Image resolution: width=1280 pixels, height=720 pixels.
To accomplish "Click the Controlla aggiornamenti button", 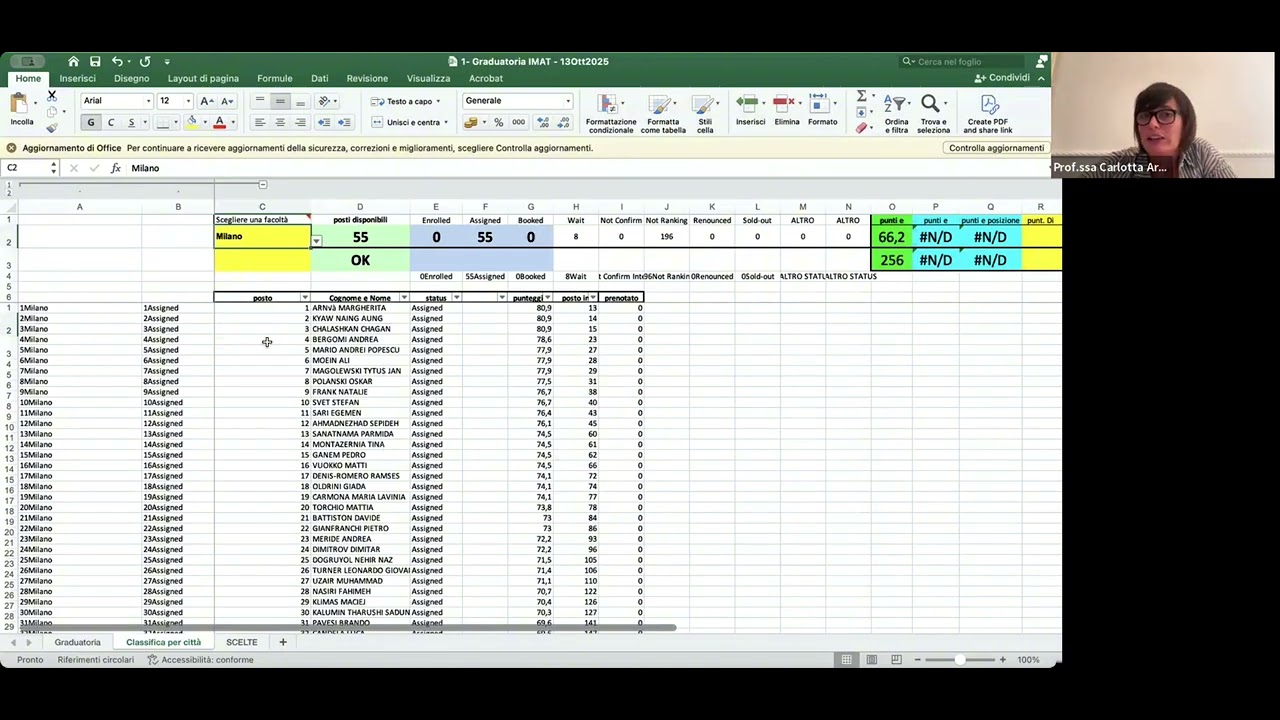I will (x=996, y=148).
